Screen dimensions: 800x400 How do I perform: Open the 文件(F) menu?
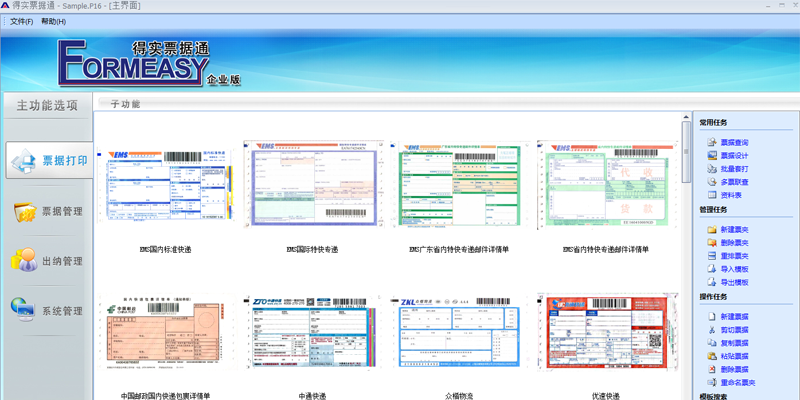21,21
